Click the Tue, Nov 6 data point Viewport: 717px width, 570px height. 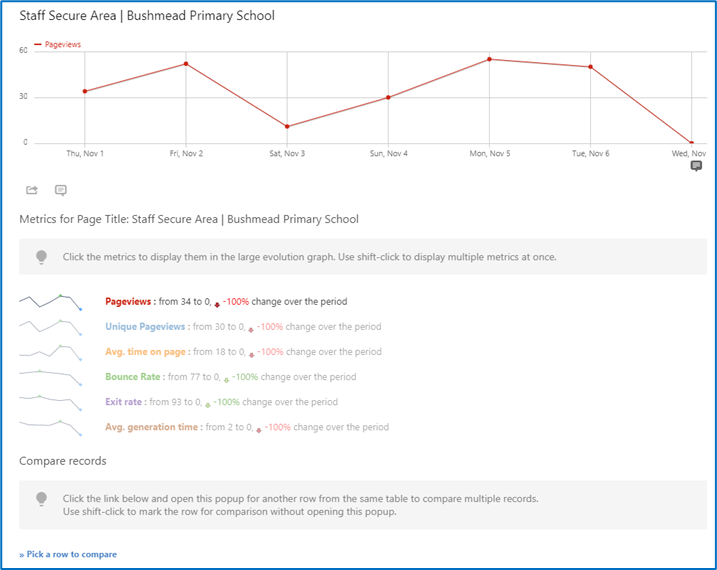[590, 67]
